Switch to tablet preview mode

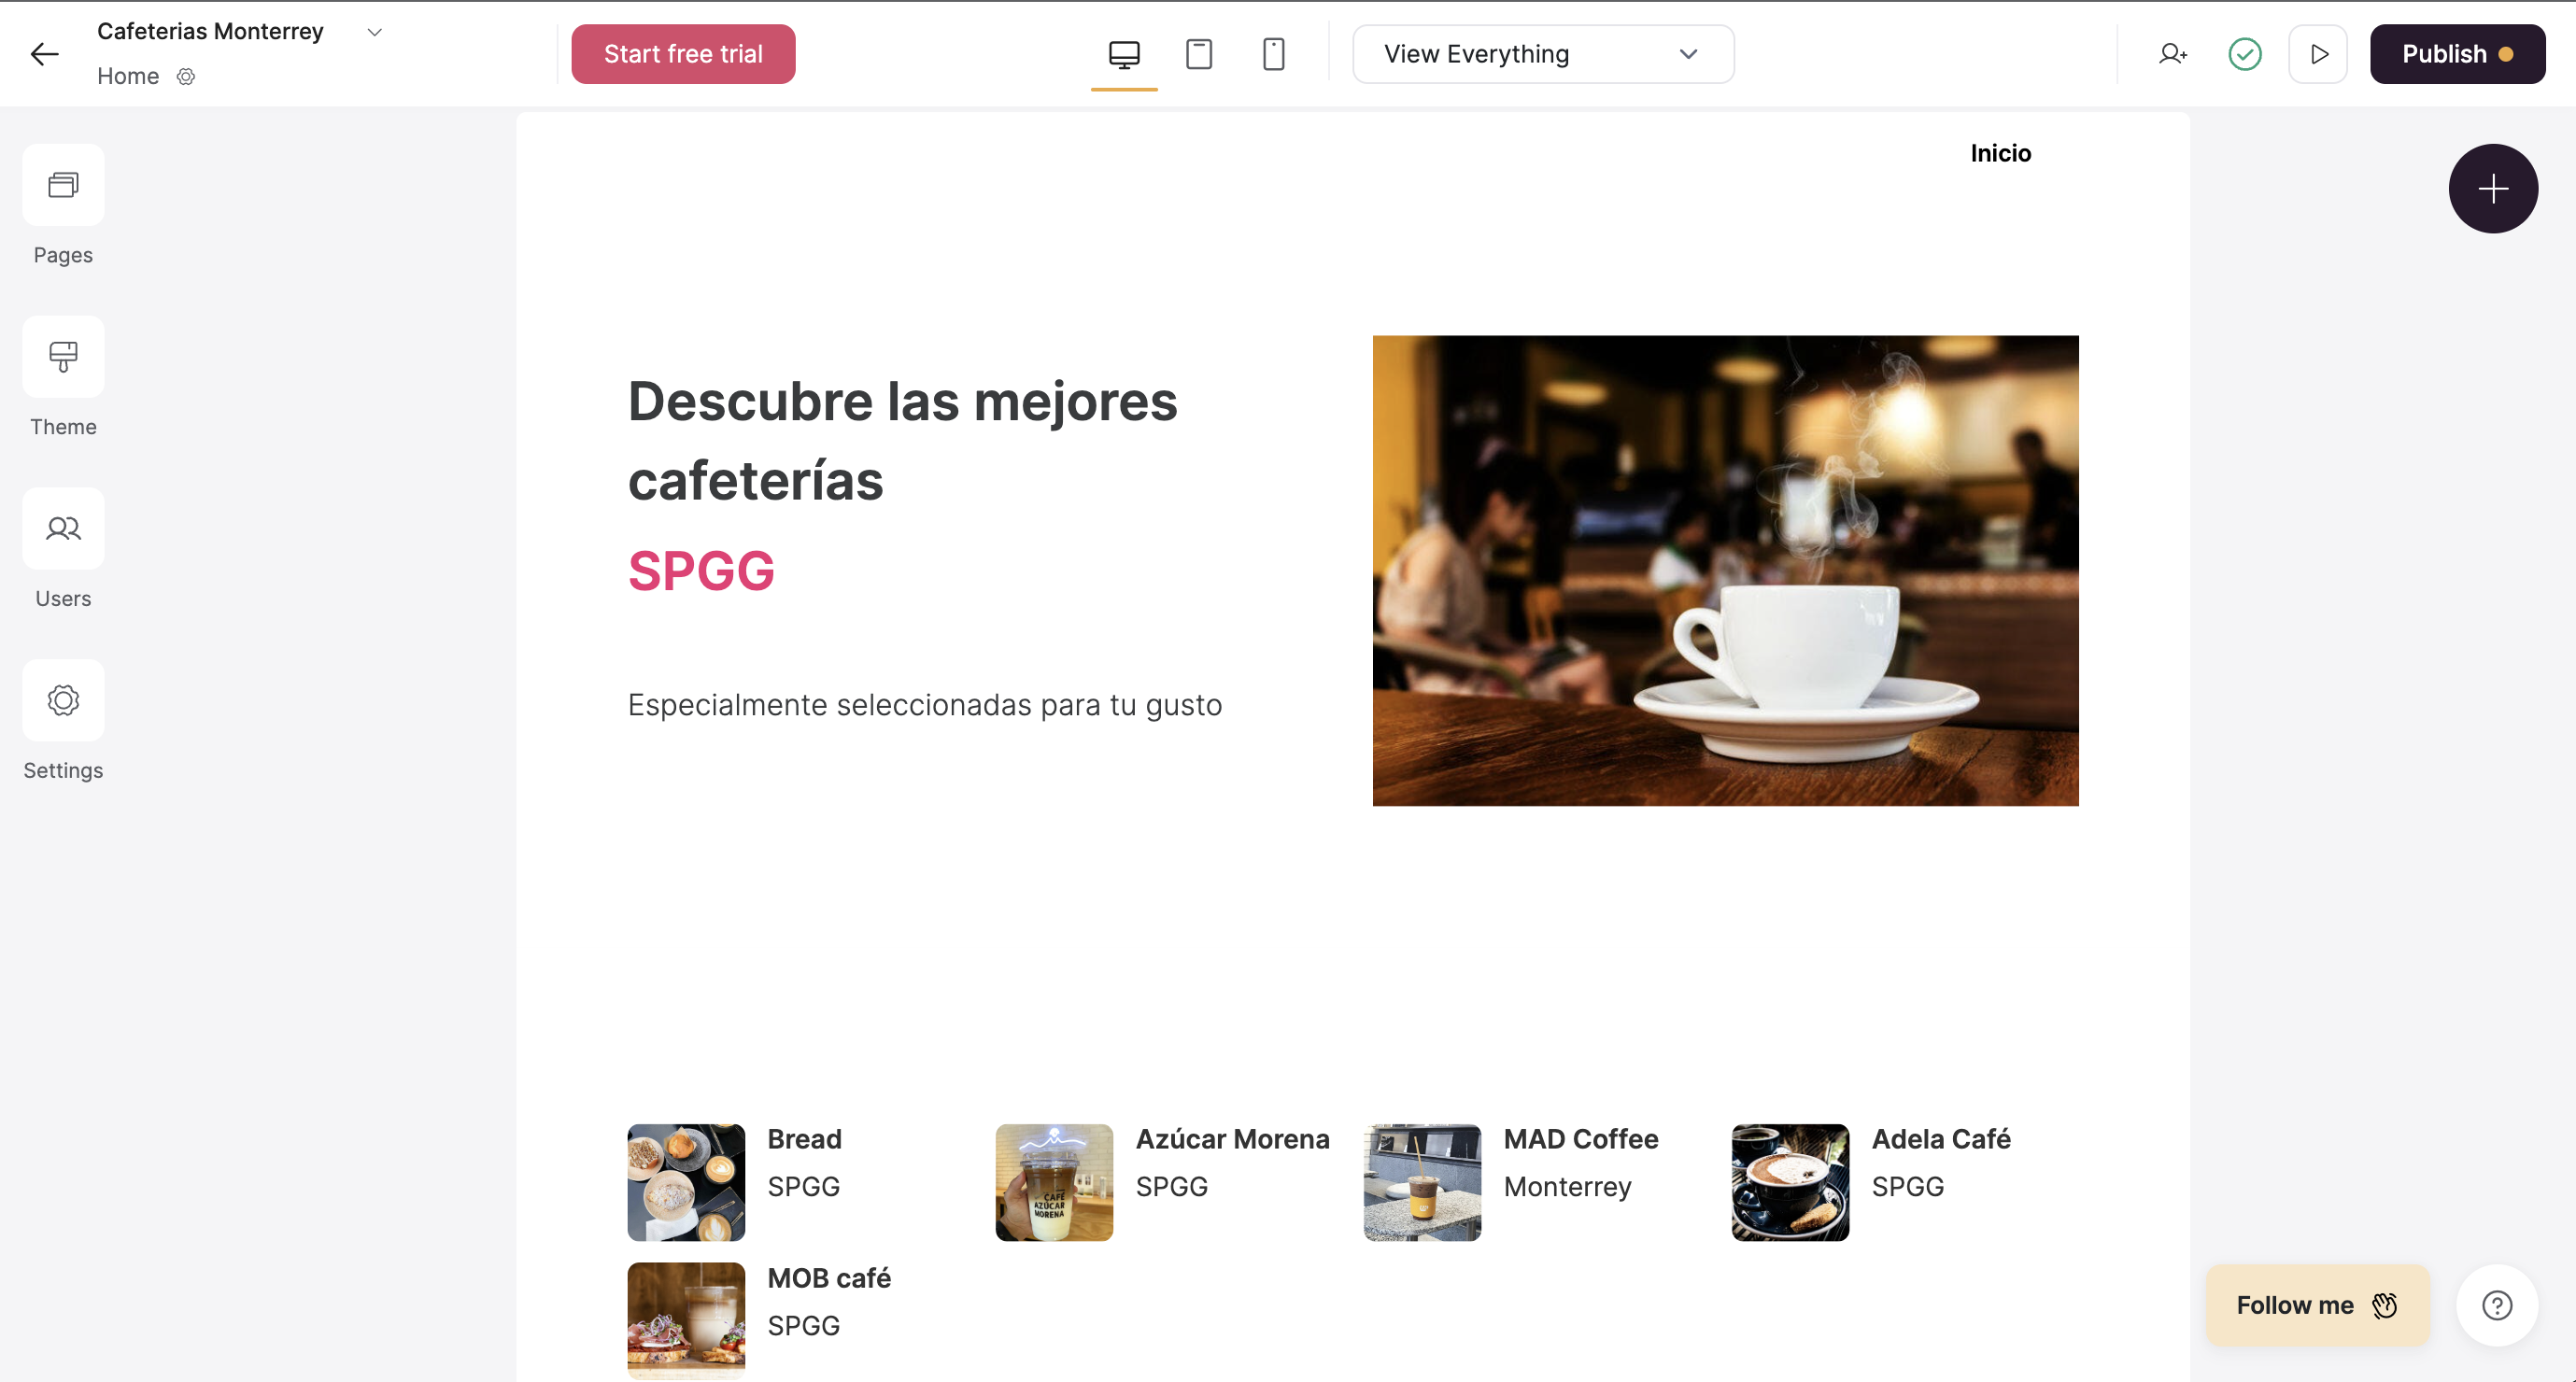(x=1198, y=53)
